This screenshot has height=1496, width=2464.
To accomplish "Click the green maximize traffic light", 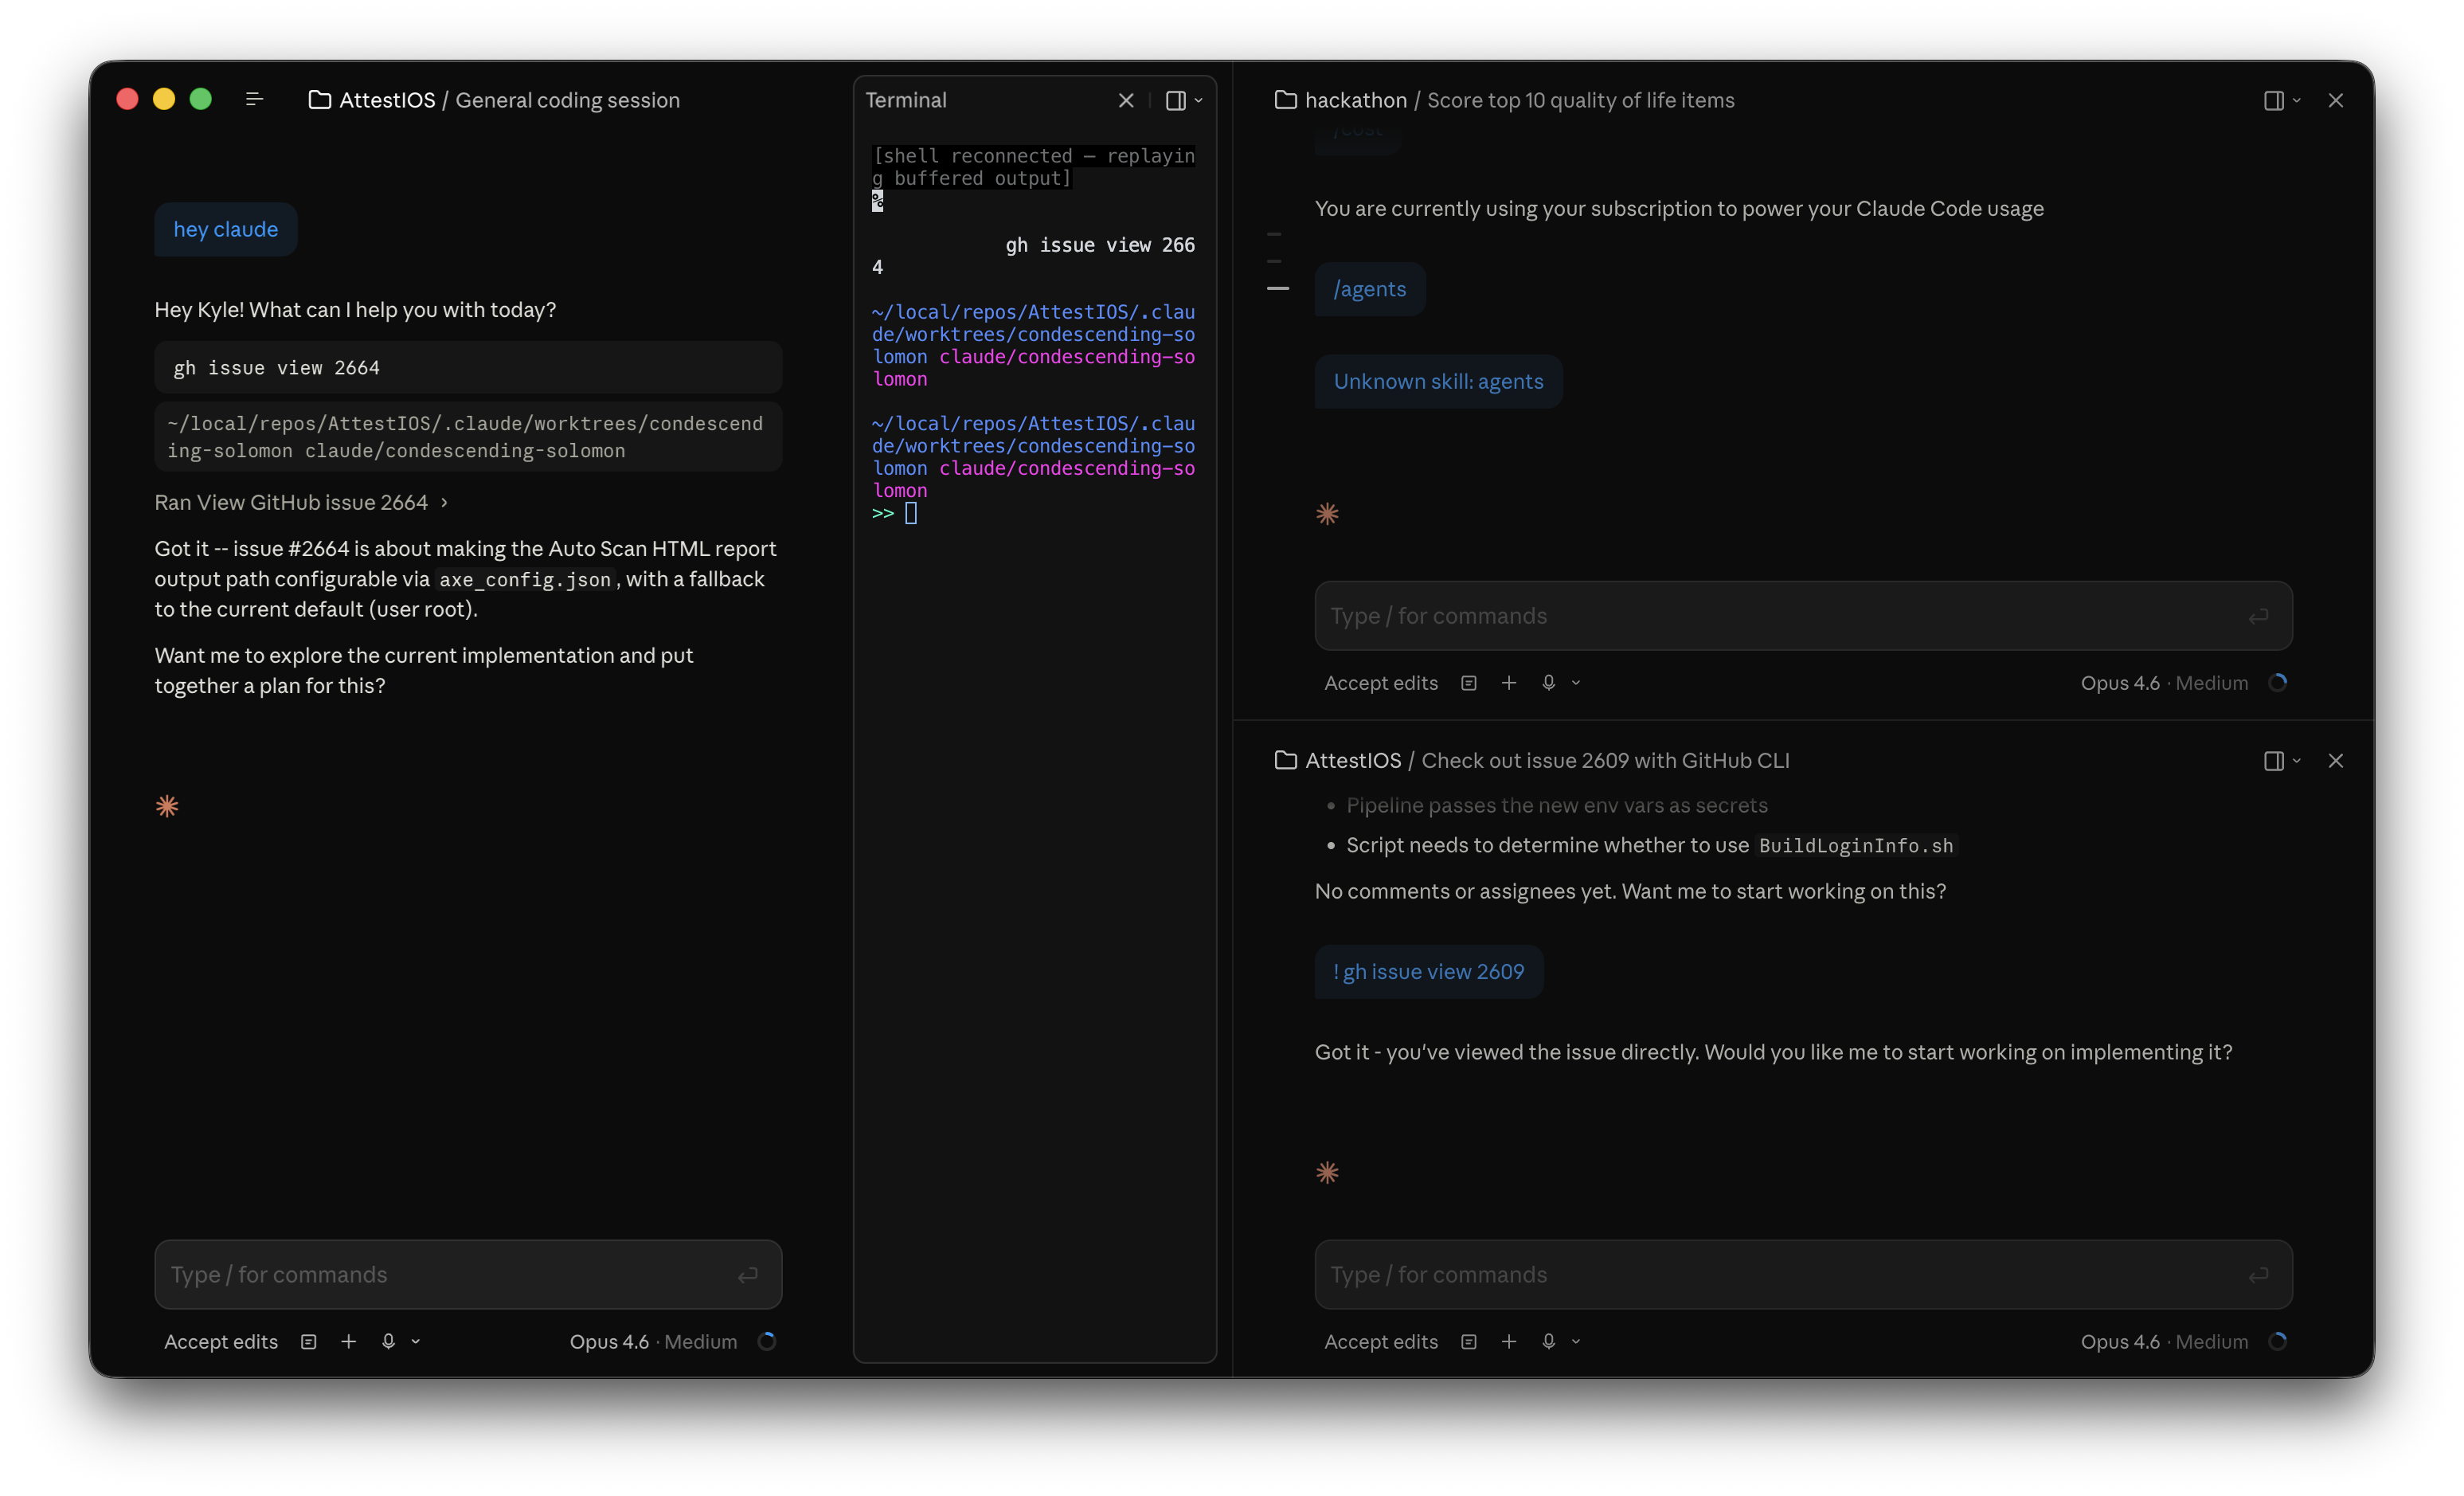I will pos(200,98).
